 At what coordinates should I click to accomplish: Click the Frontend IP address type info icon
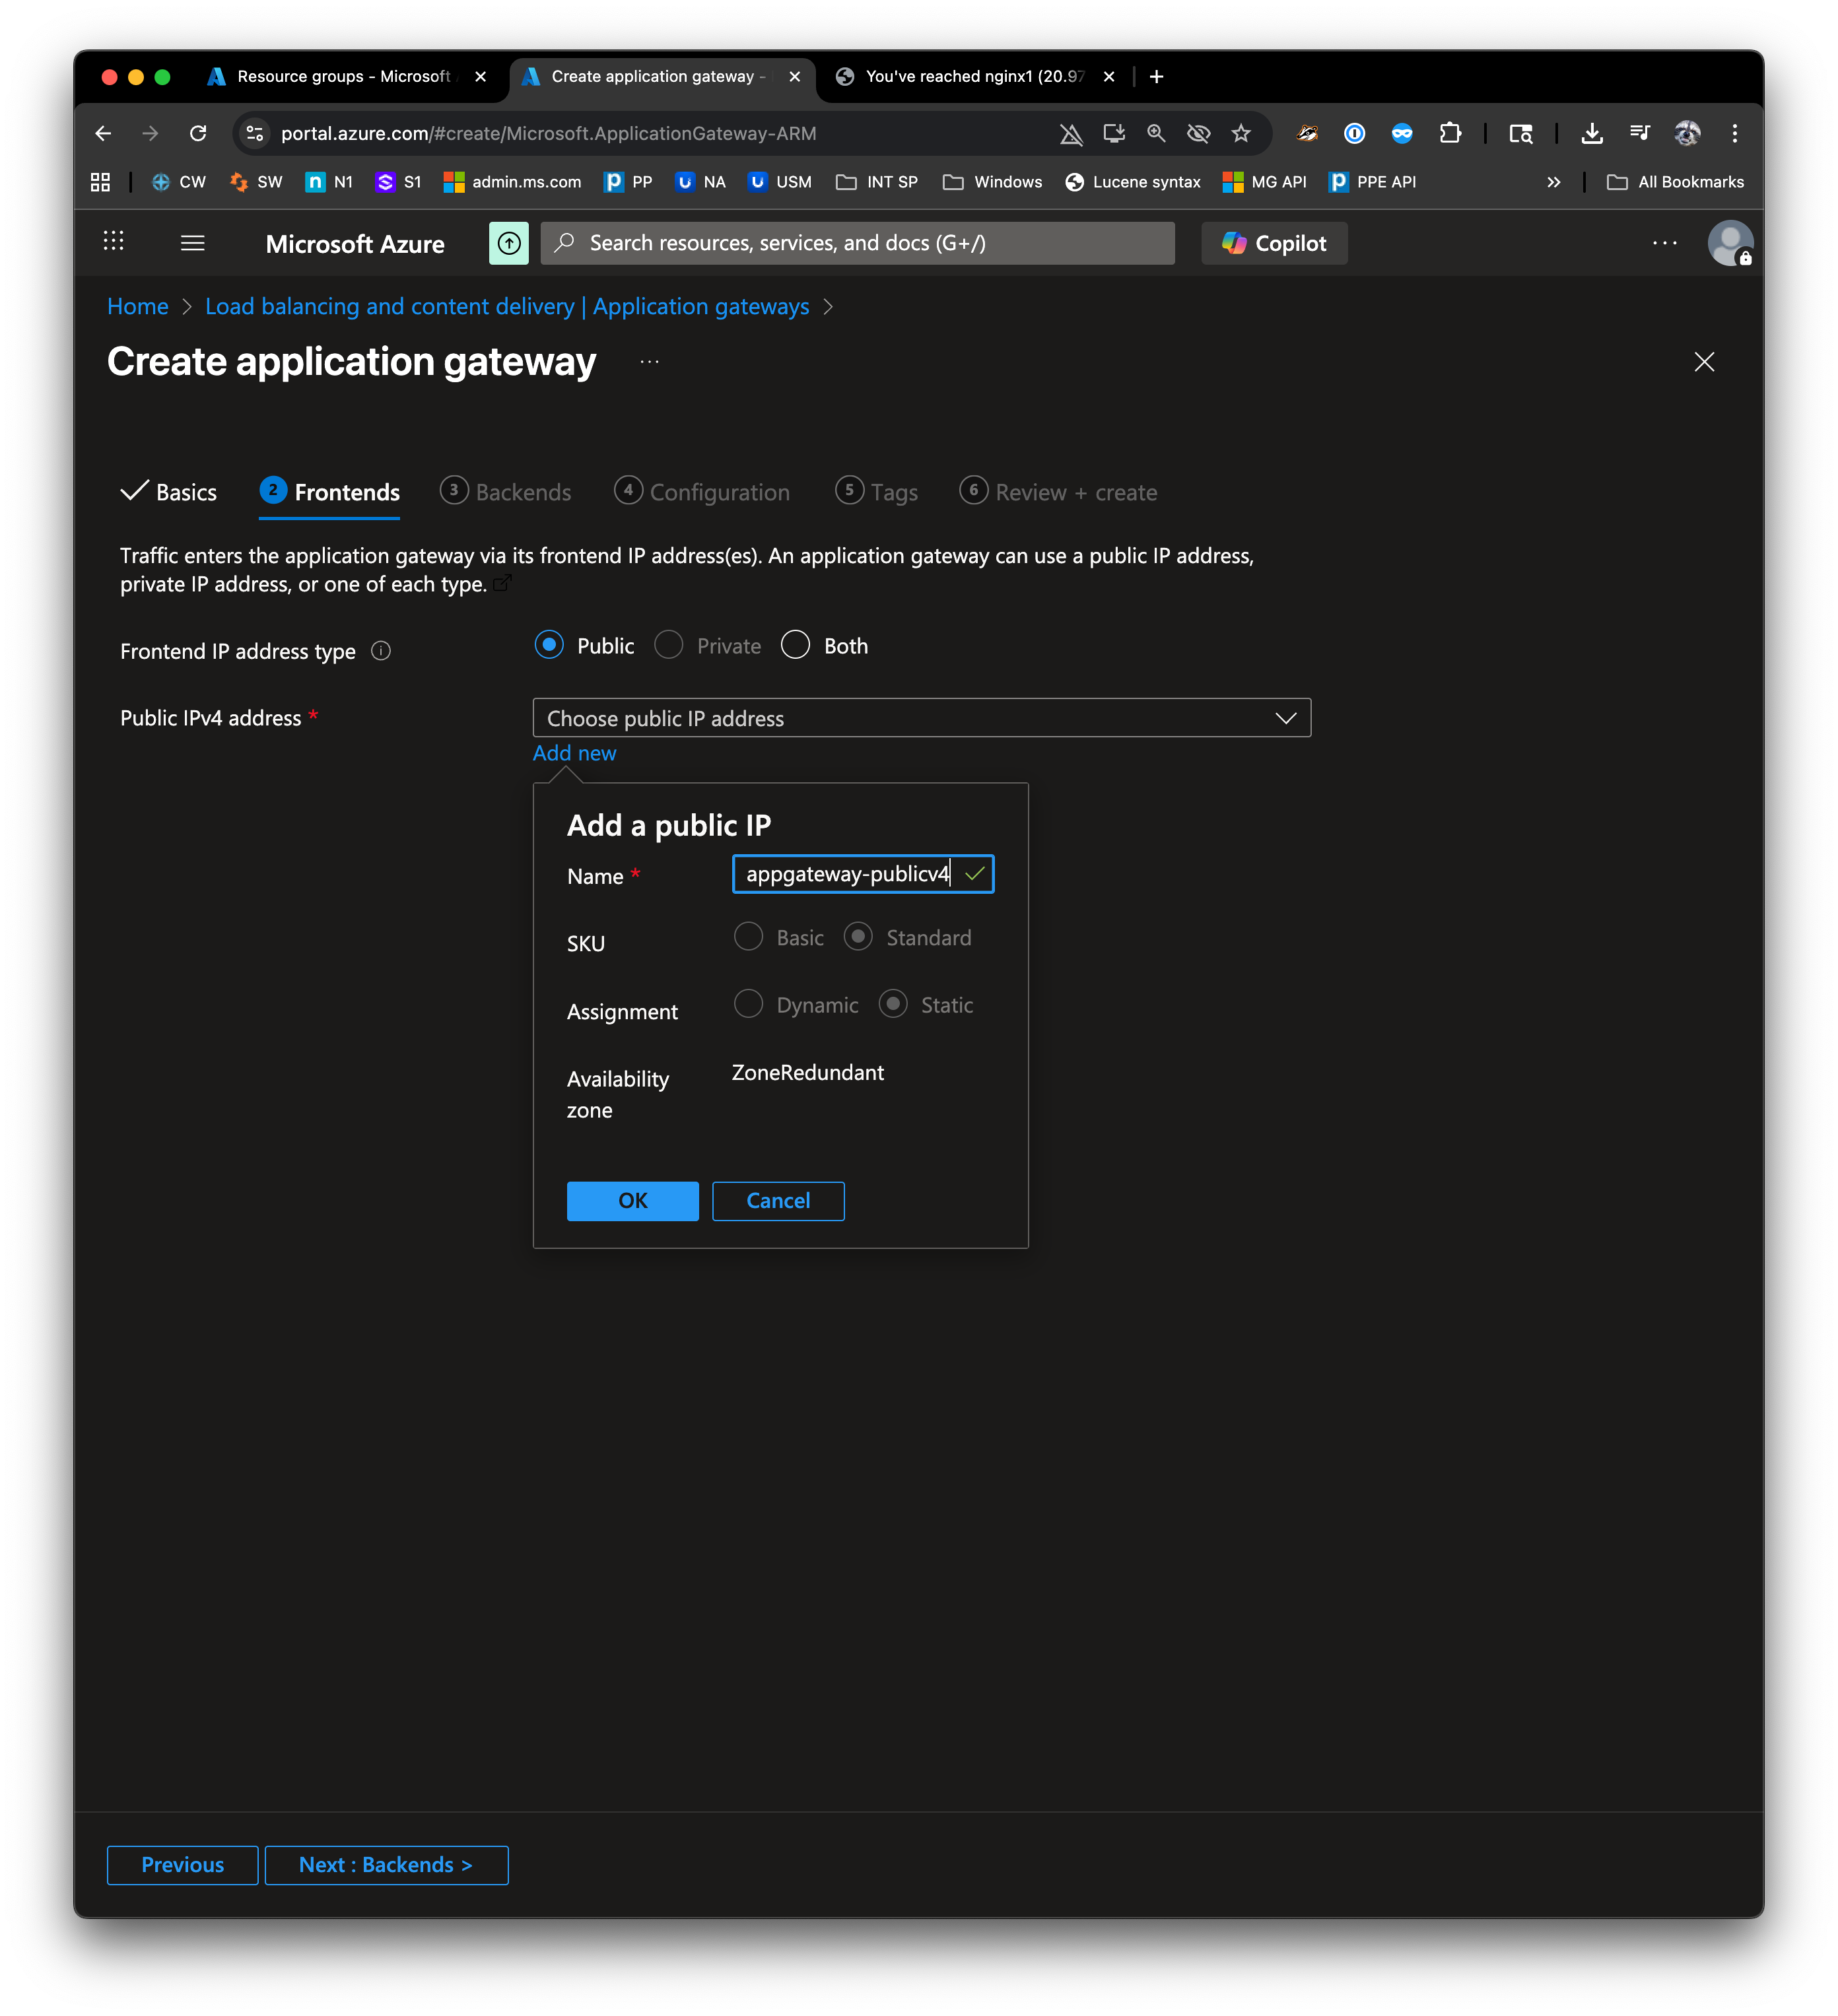coord(381,651)
